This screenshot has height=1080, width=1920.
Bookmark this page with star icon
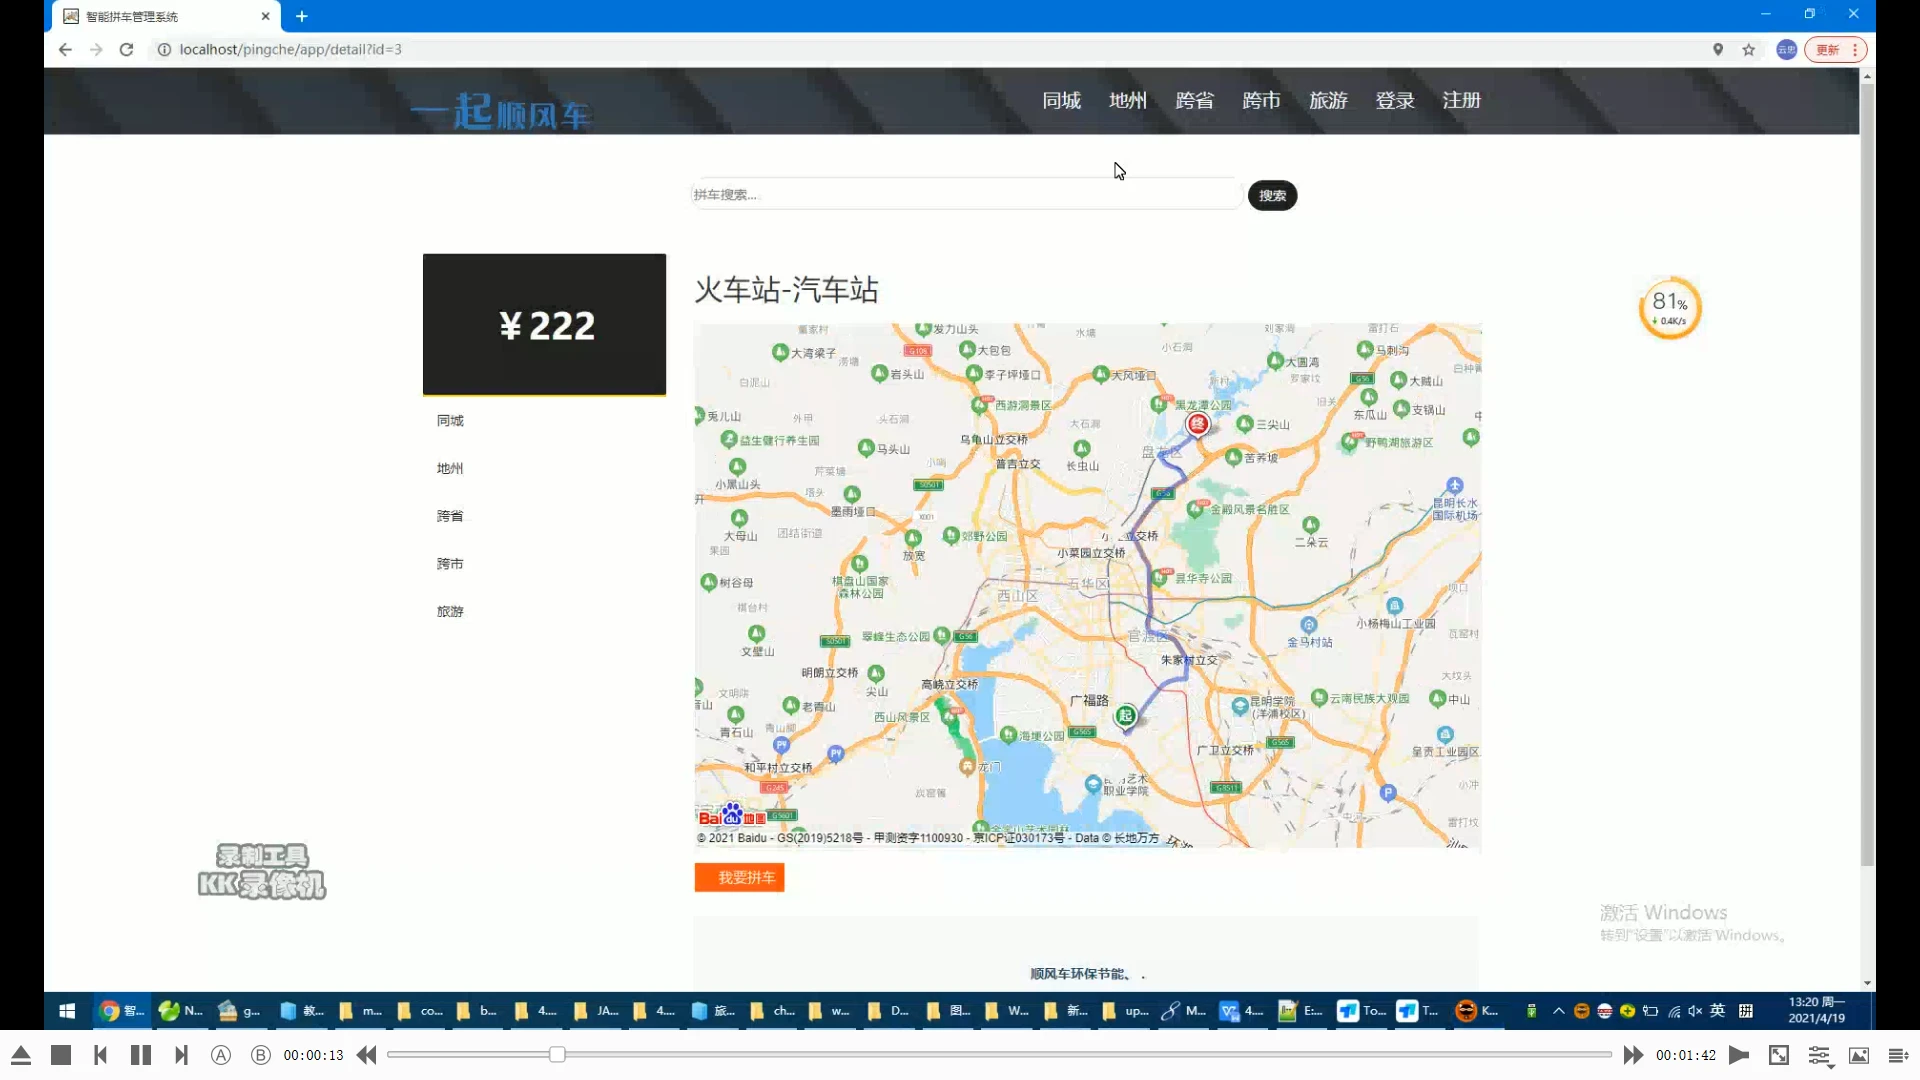pyautogui.click(x=1749, y=50)
